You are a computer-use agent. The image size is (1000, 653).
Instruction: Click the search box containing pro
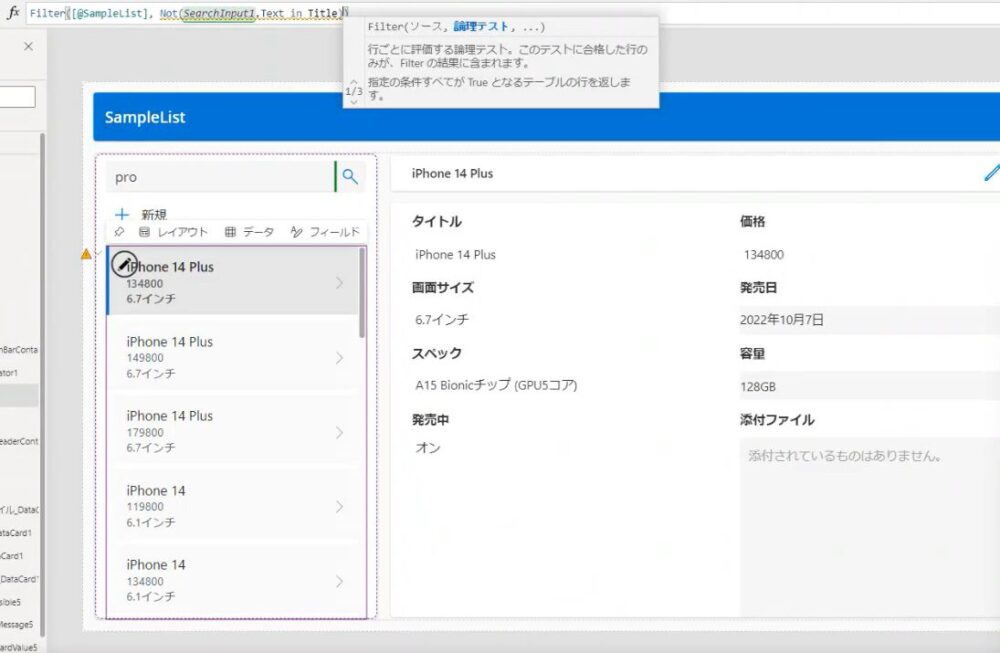coord(220,177)
